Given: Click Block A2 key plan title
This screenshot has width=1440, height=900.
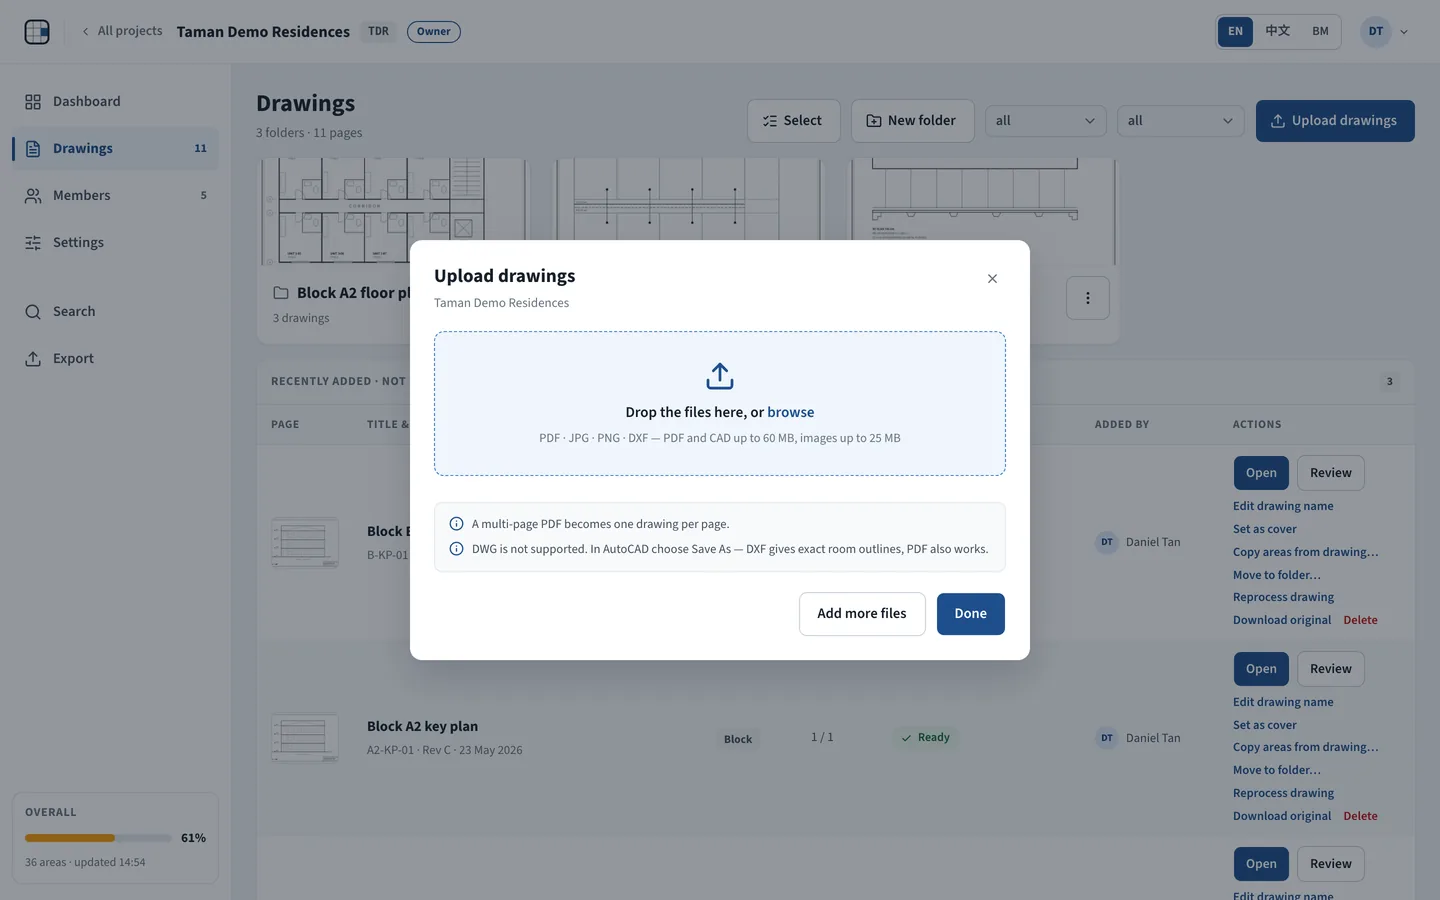Looking at the screenshot, I should [422, 727].
